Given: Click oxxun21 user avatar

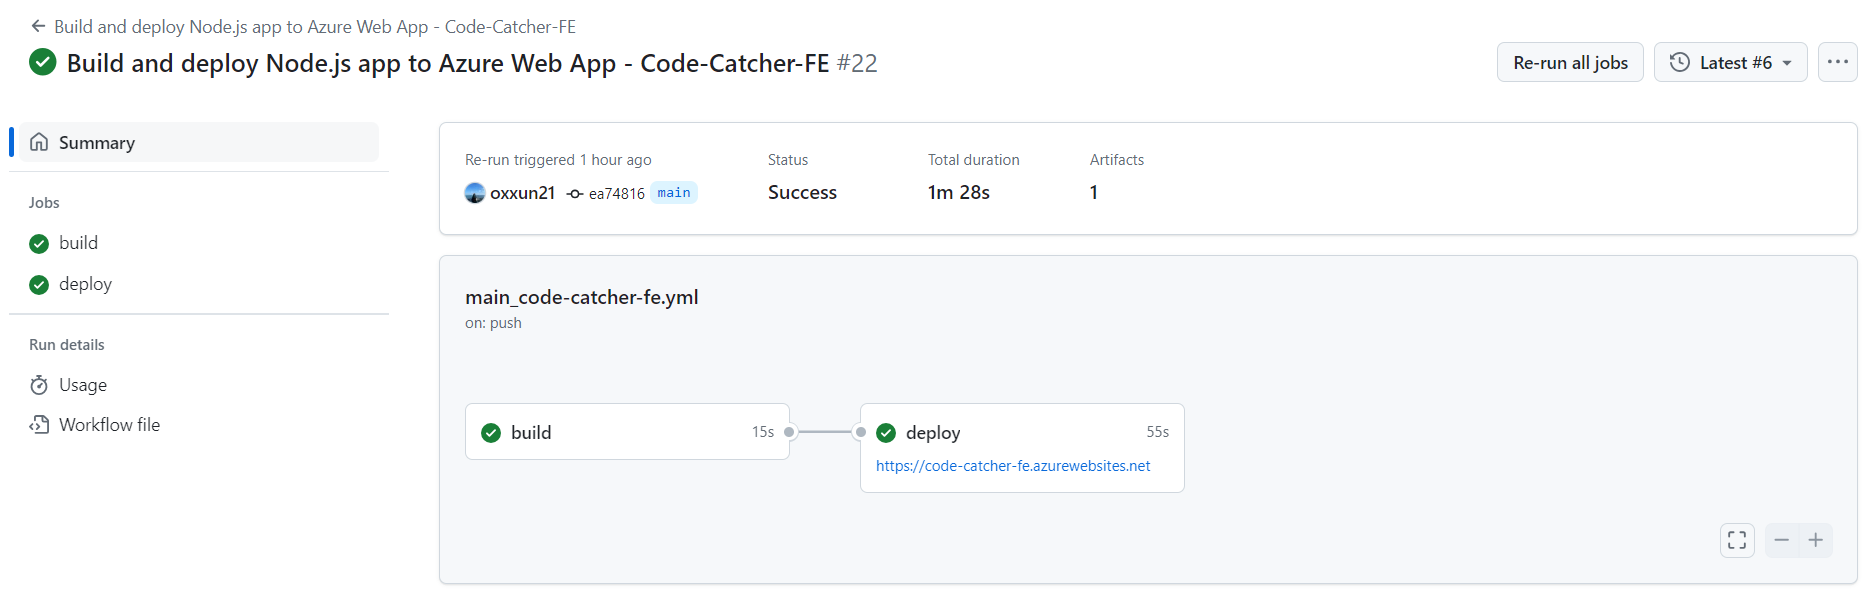Looking at the screenshot, I should point(475,193).
